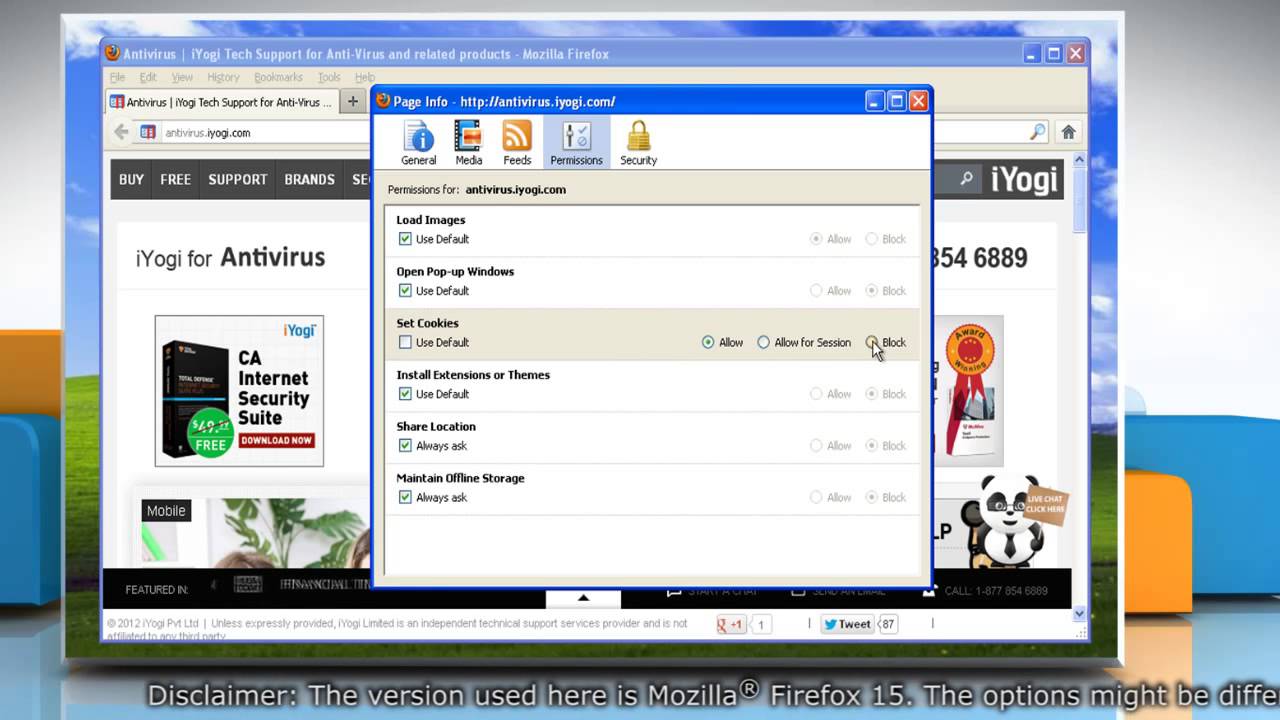This screenshot has width=1280, height=720.
Task: Click the scrollbar down arrow in Firefox
Action: coord(1079,612)
